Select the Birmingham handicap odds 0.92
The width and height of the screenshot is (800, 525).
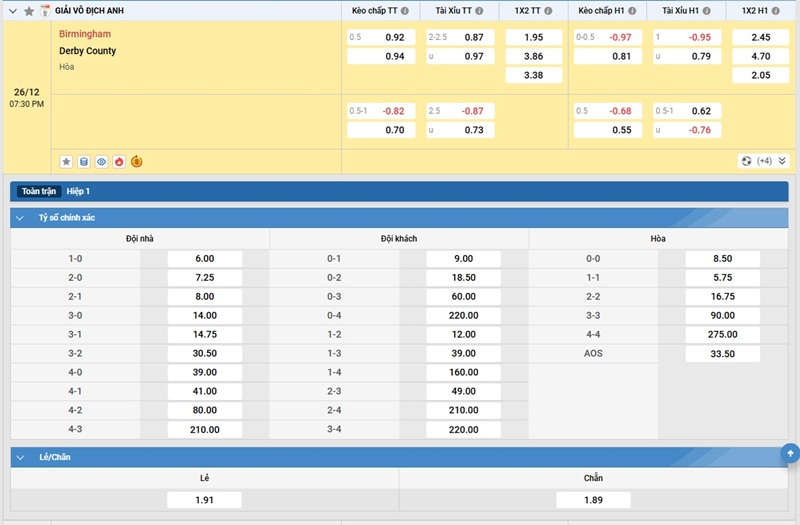click(382, 37)
